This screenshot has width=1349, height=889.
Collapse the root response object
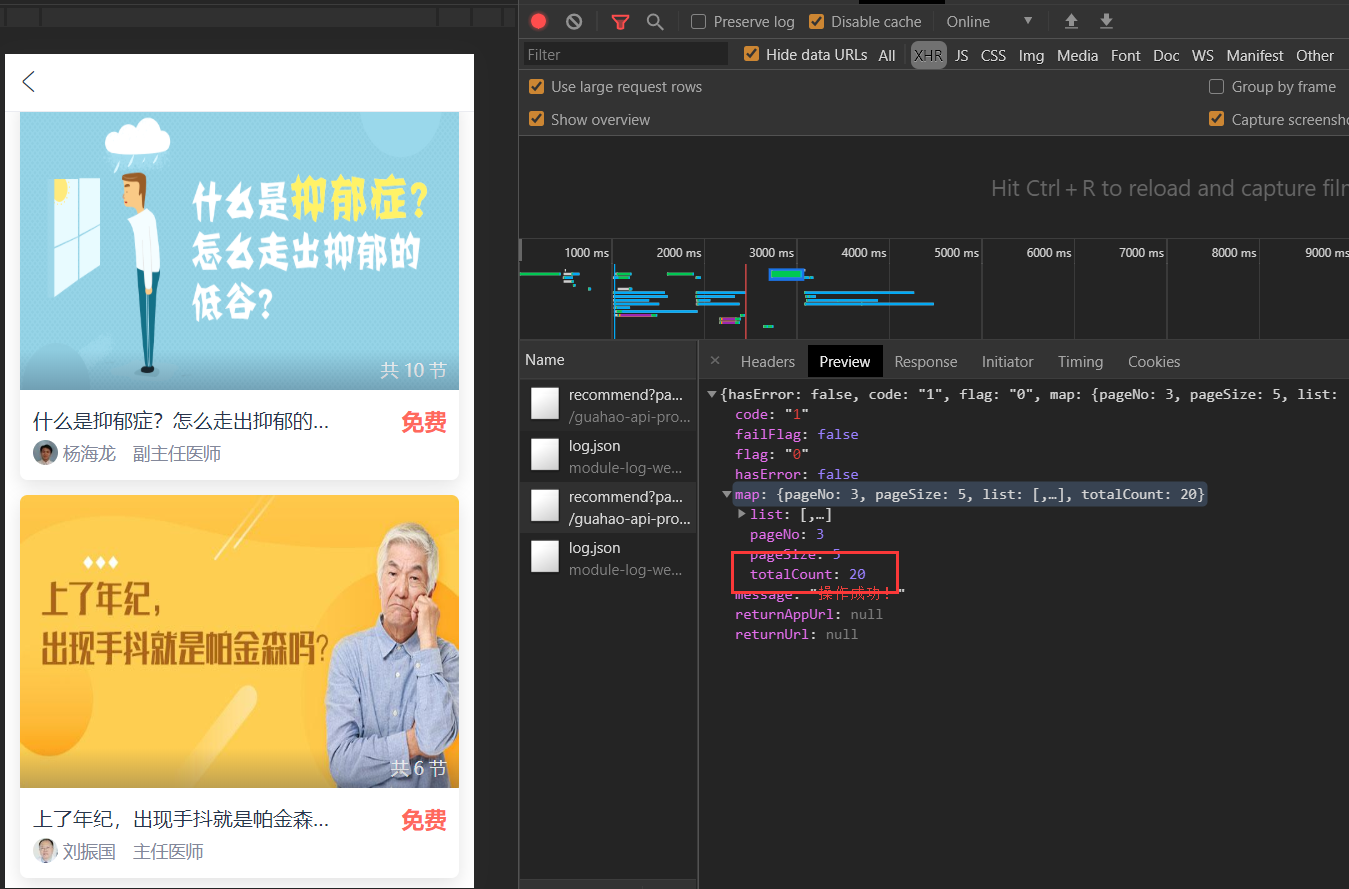712,394
